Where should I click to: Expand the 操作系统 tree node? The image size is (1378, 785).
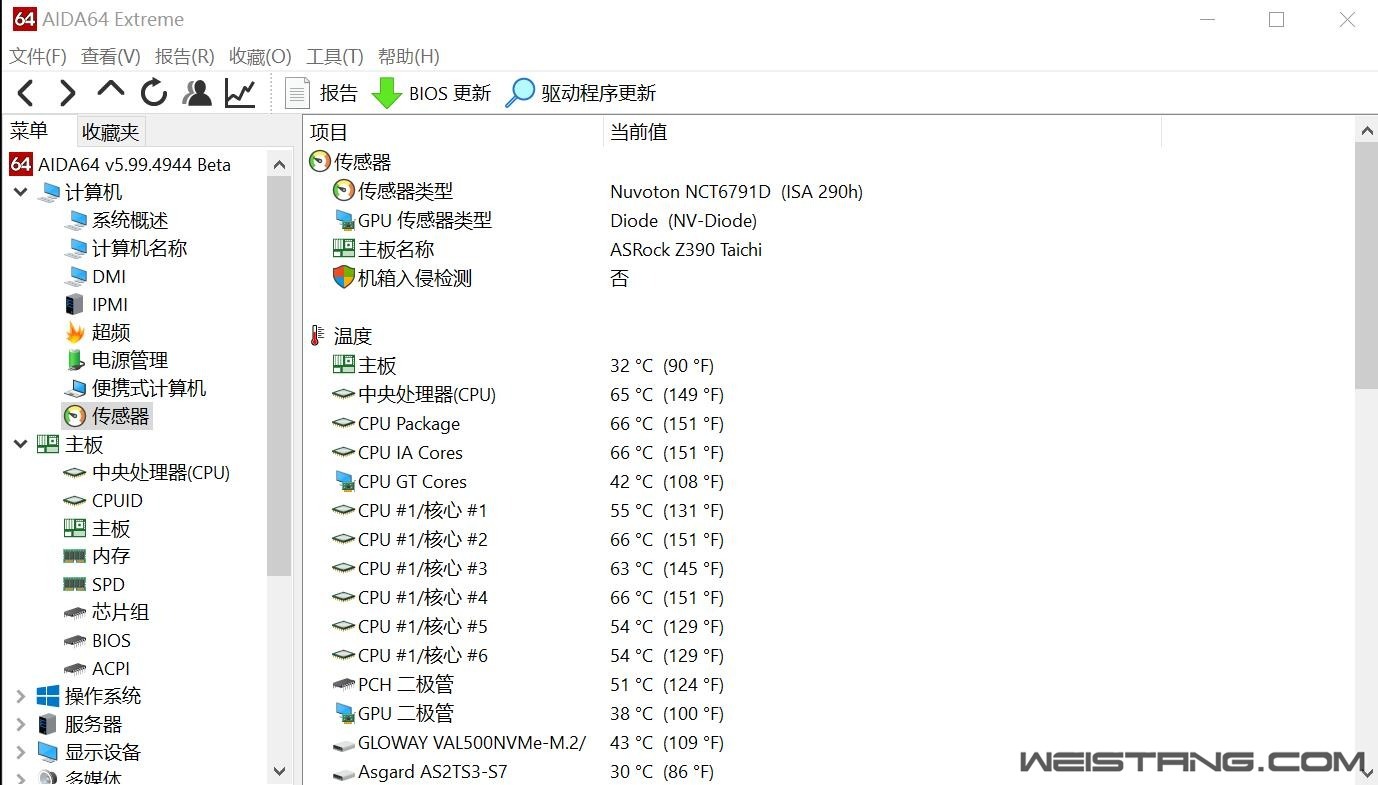click(21, 696)
